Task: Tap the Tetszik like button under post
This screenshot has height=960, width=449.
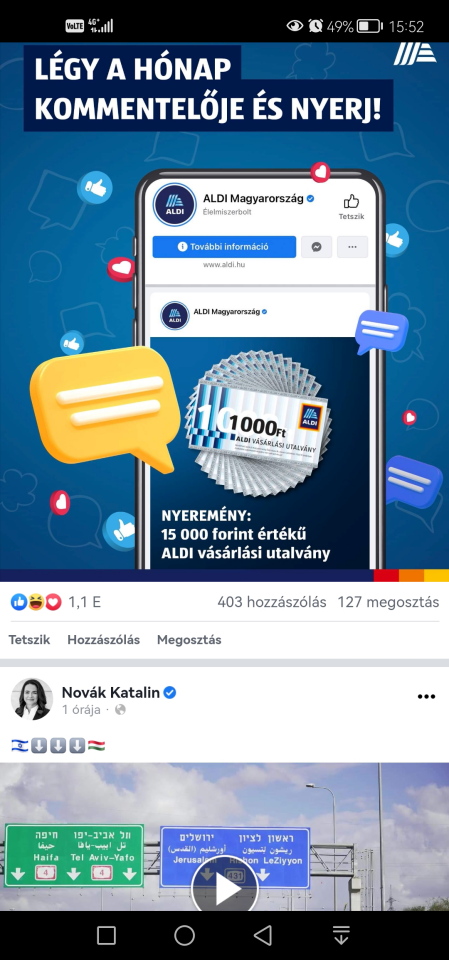Action: point(29,640)
